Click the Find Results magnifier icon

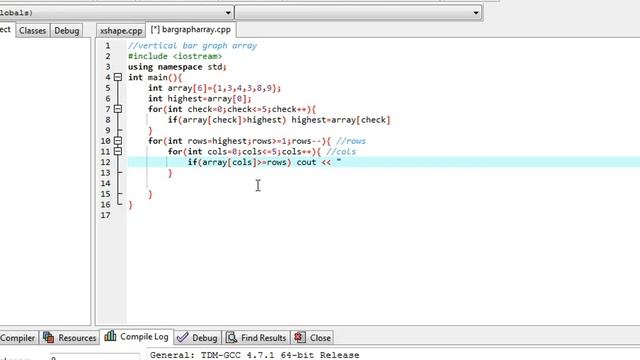[231, 338]
